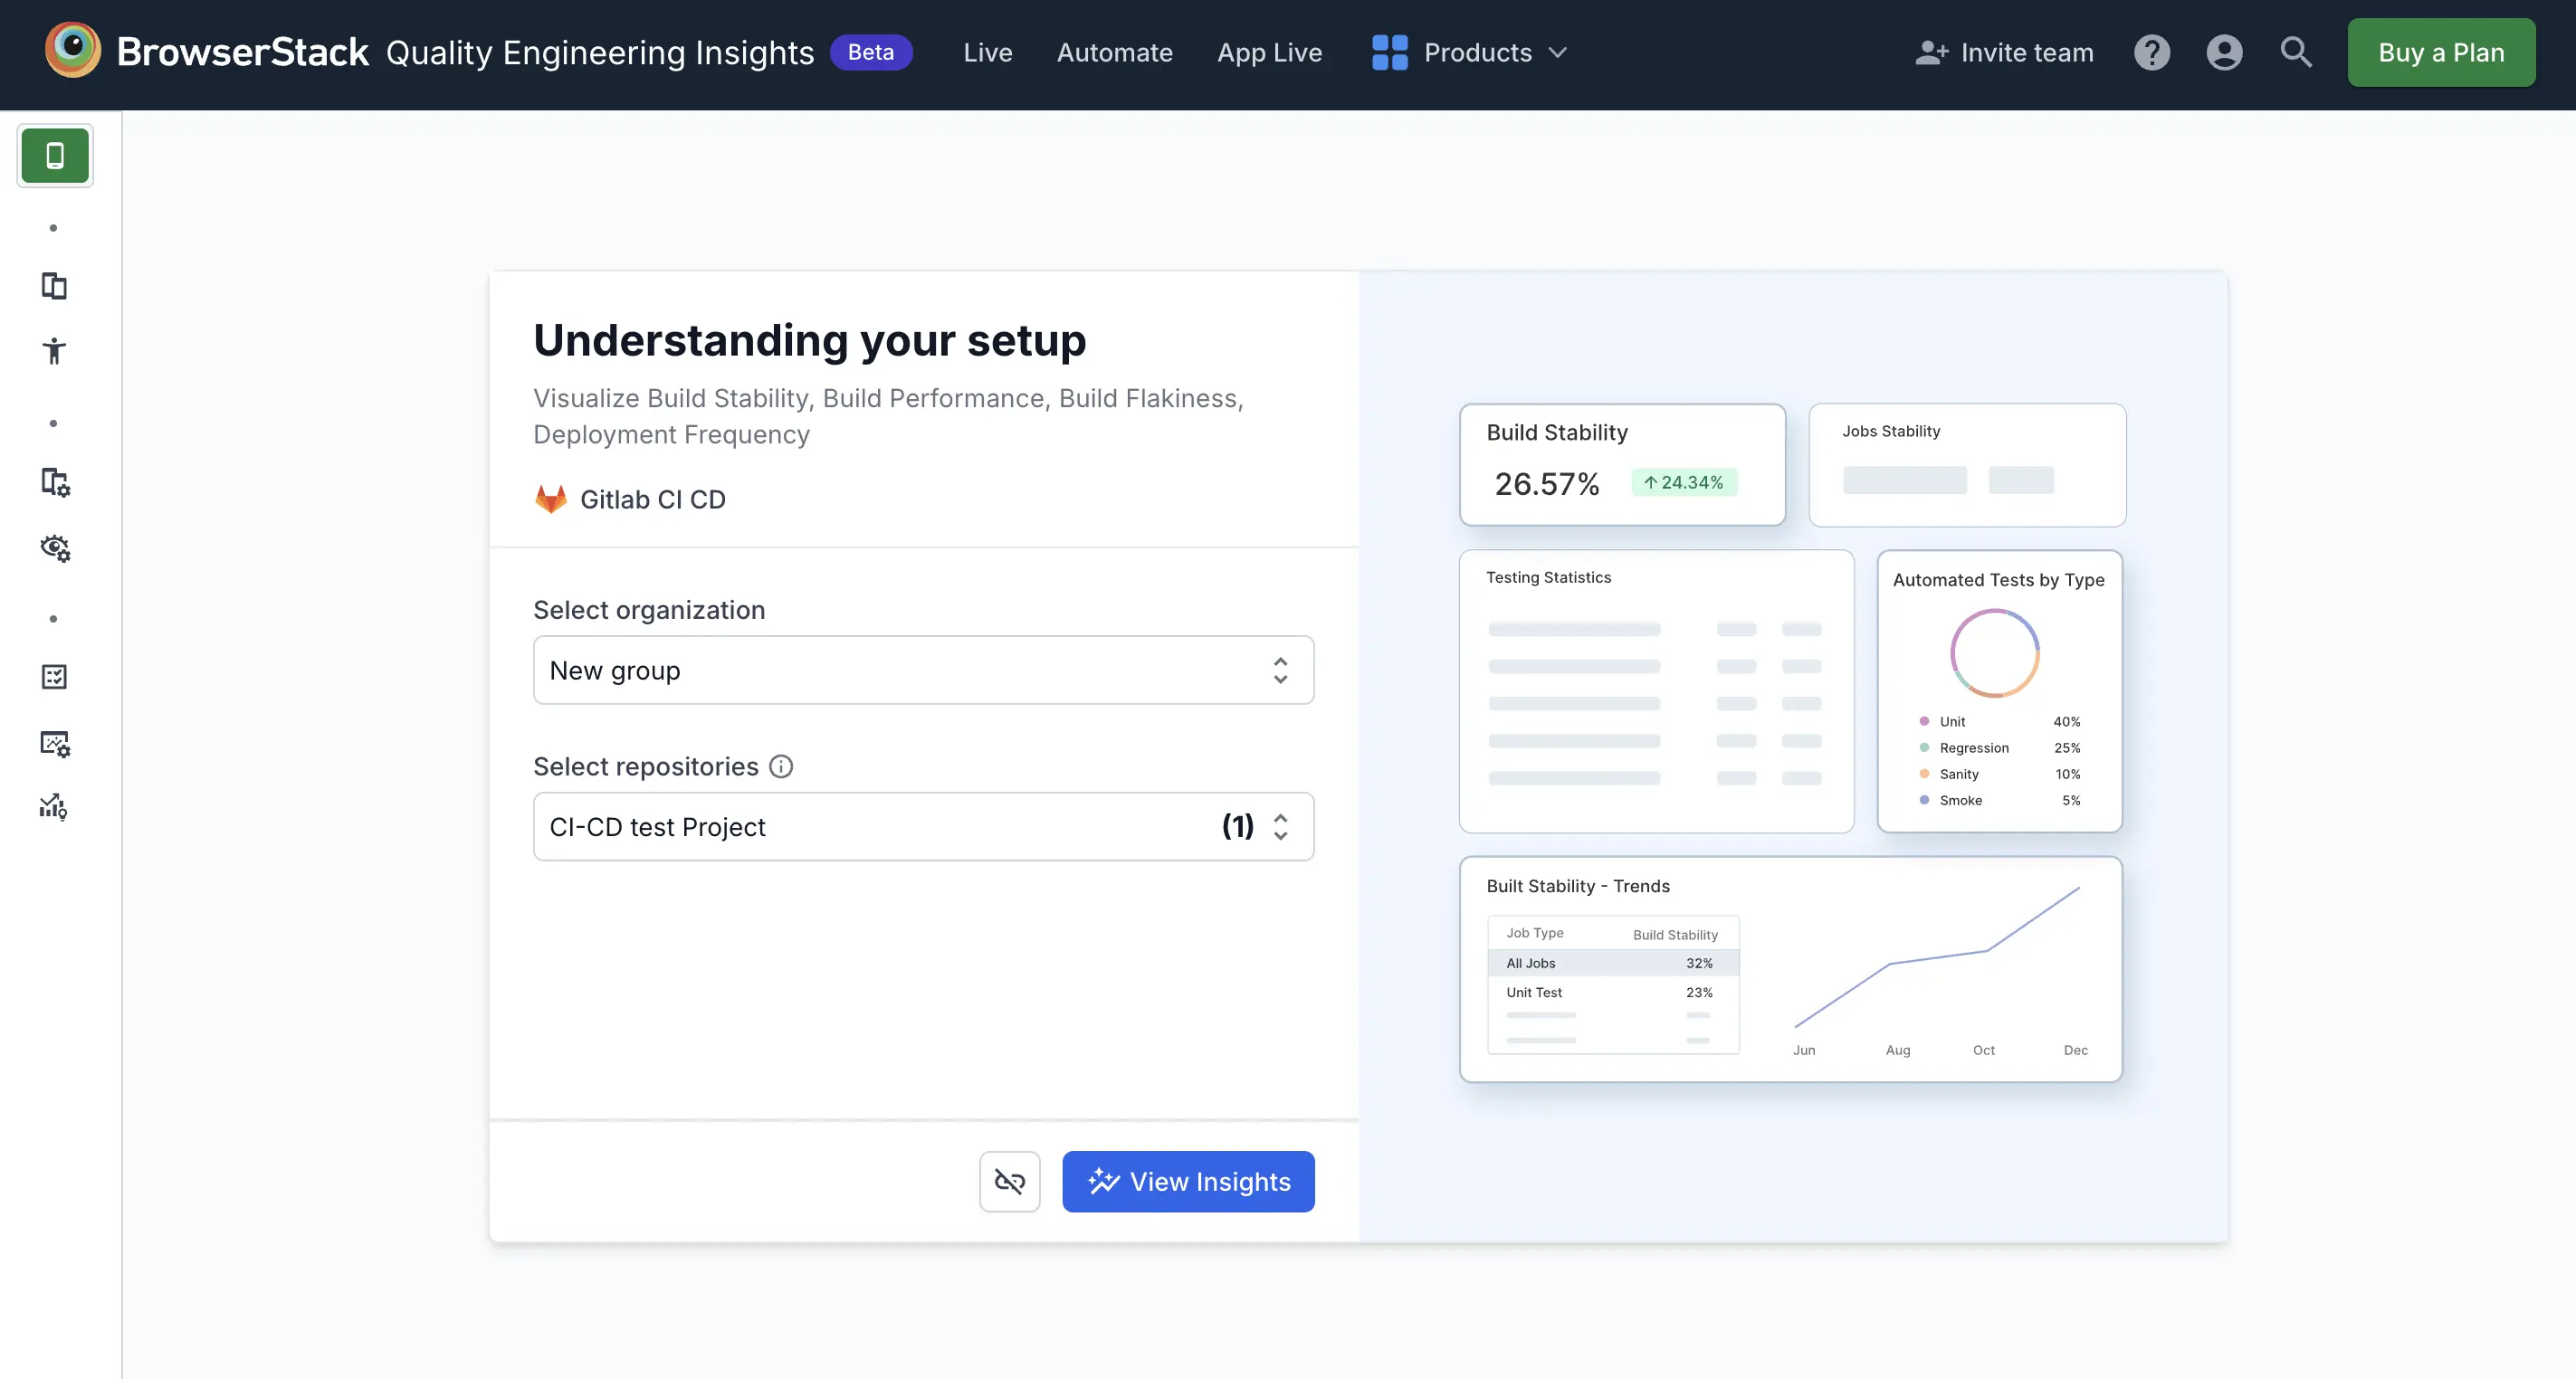The image size is (2576, 1379).
Task: Click the Quality Engineering Insights title
Action: (x=599, y=52)
